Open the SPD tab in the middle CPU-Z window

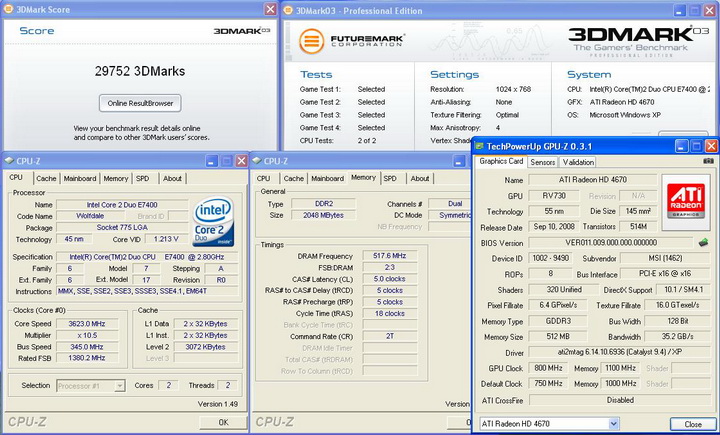390,178
